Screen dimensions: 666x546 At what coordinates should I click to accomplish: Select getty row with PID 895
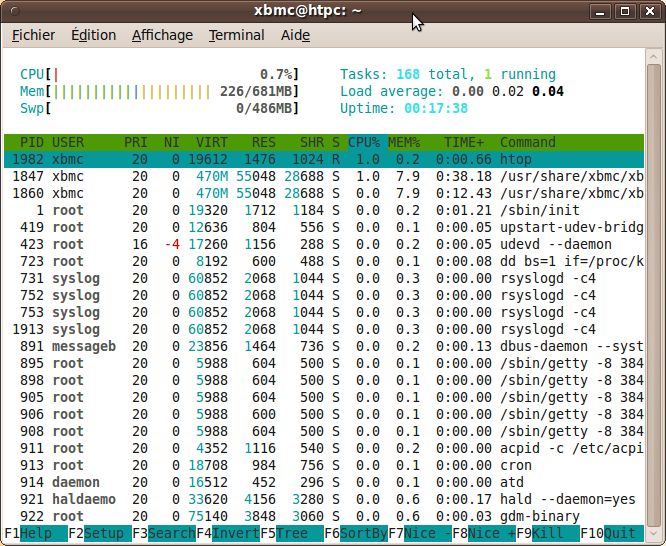pyautogui.click(x=324, y=363)
